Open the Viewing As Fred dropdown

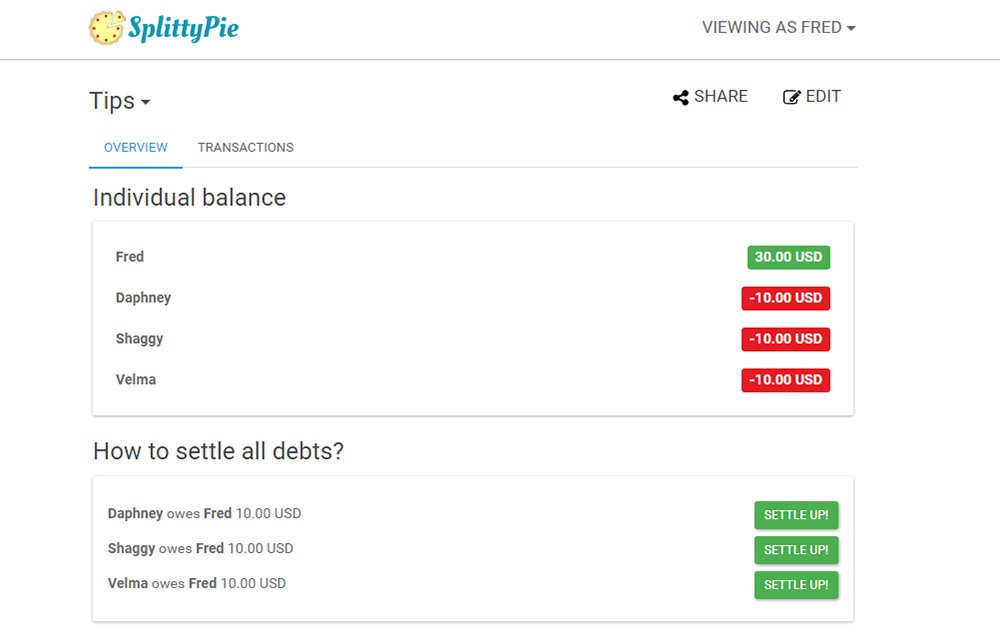point(779,27)
